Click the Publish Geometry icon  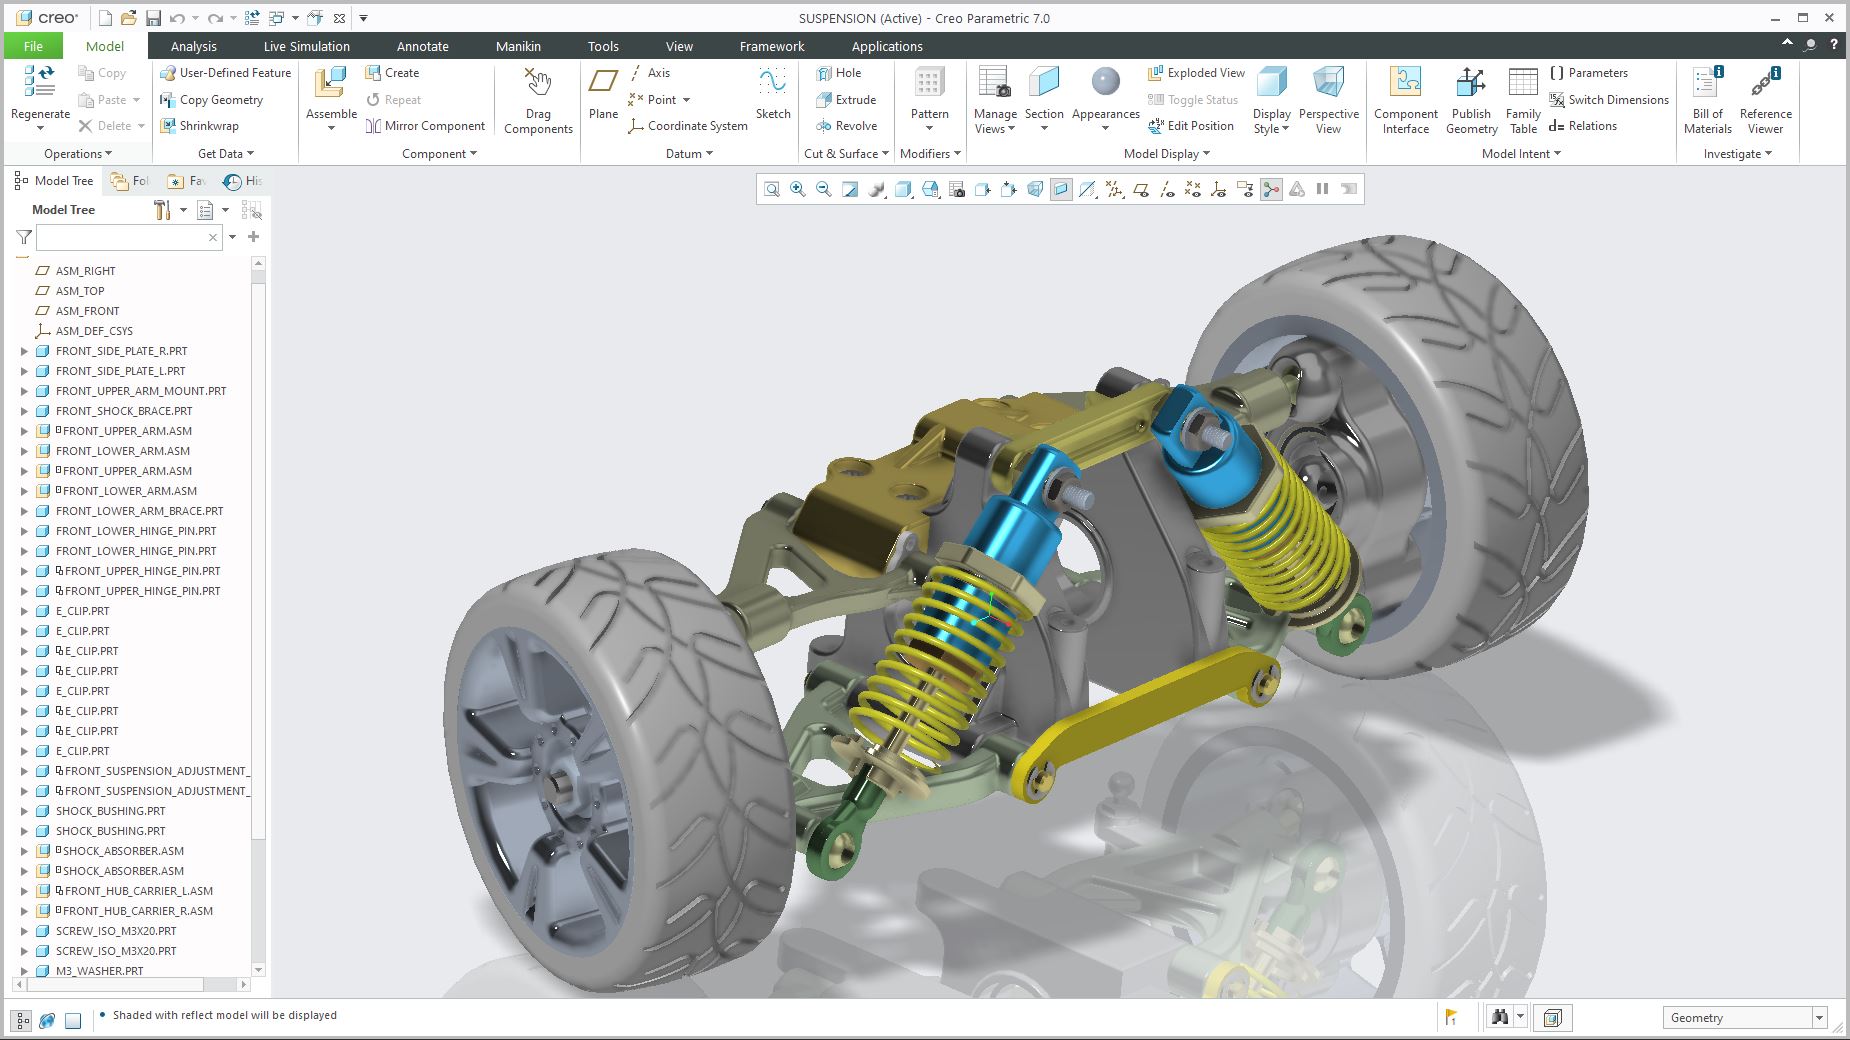coord(1471,81)
